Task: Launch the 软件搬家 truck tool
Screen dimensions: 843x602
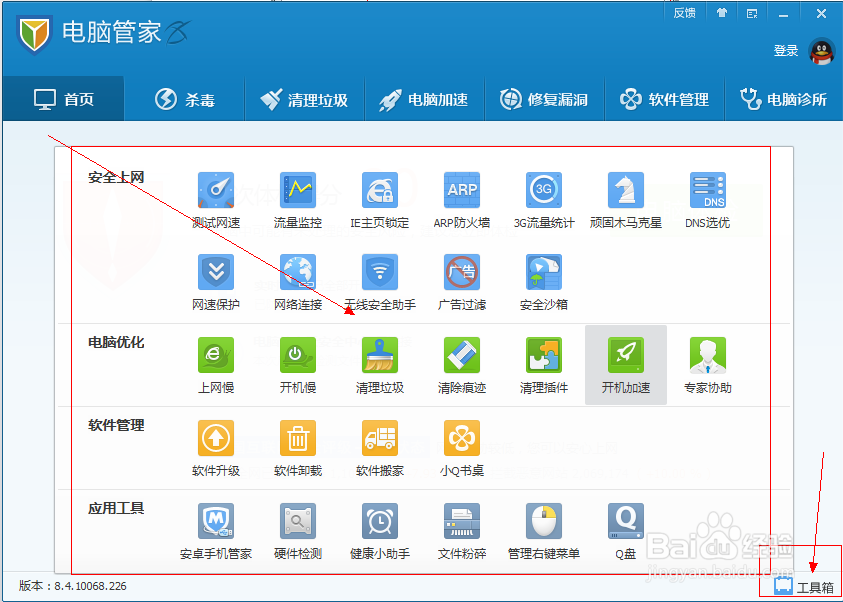Action: [x=380, y=449]
